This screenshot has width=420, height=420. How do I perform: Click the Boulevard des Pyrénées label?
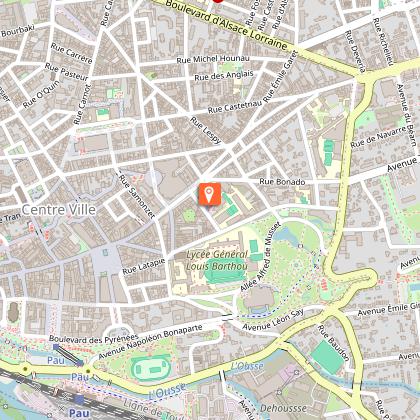(94, 338)
